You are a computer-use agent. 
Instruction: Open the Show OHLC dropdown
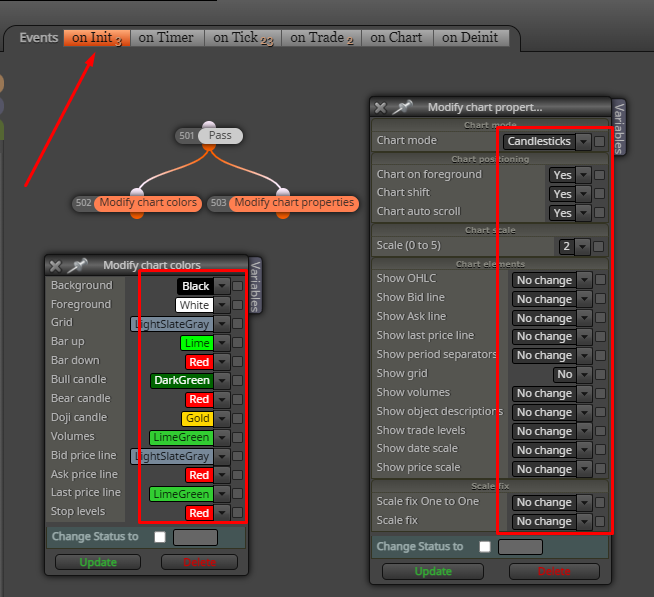coord(552,280)
